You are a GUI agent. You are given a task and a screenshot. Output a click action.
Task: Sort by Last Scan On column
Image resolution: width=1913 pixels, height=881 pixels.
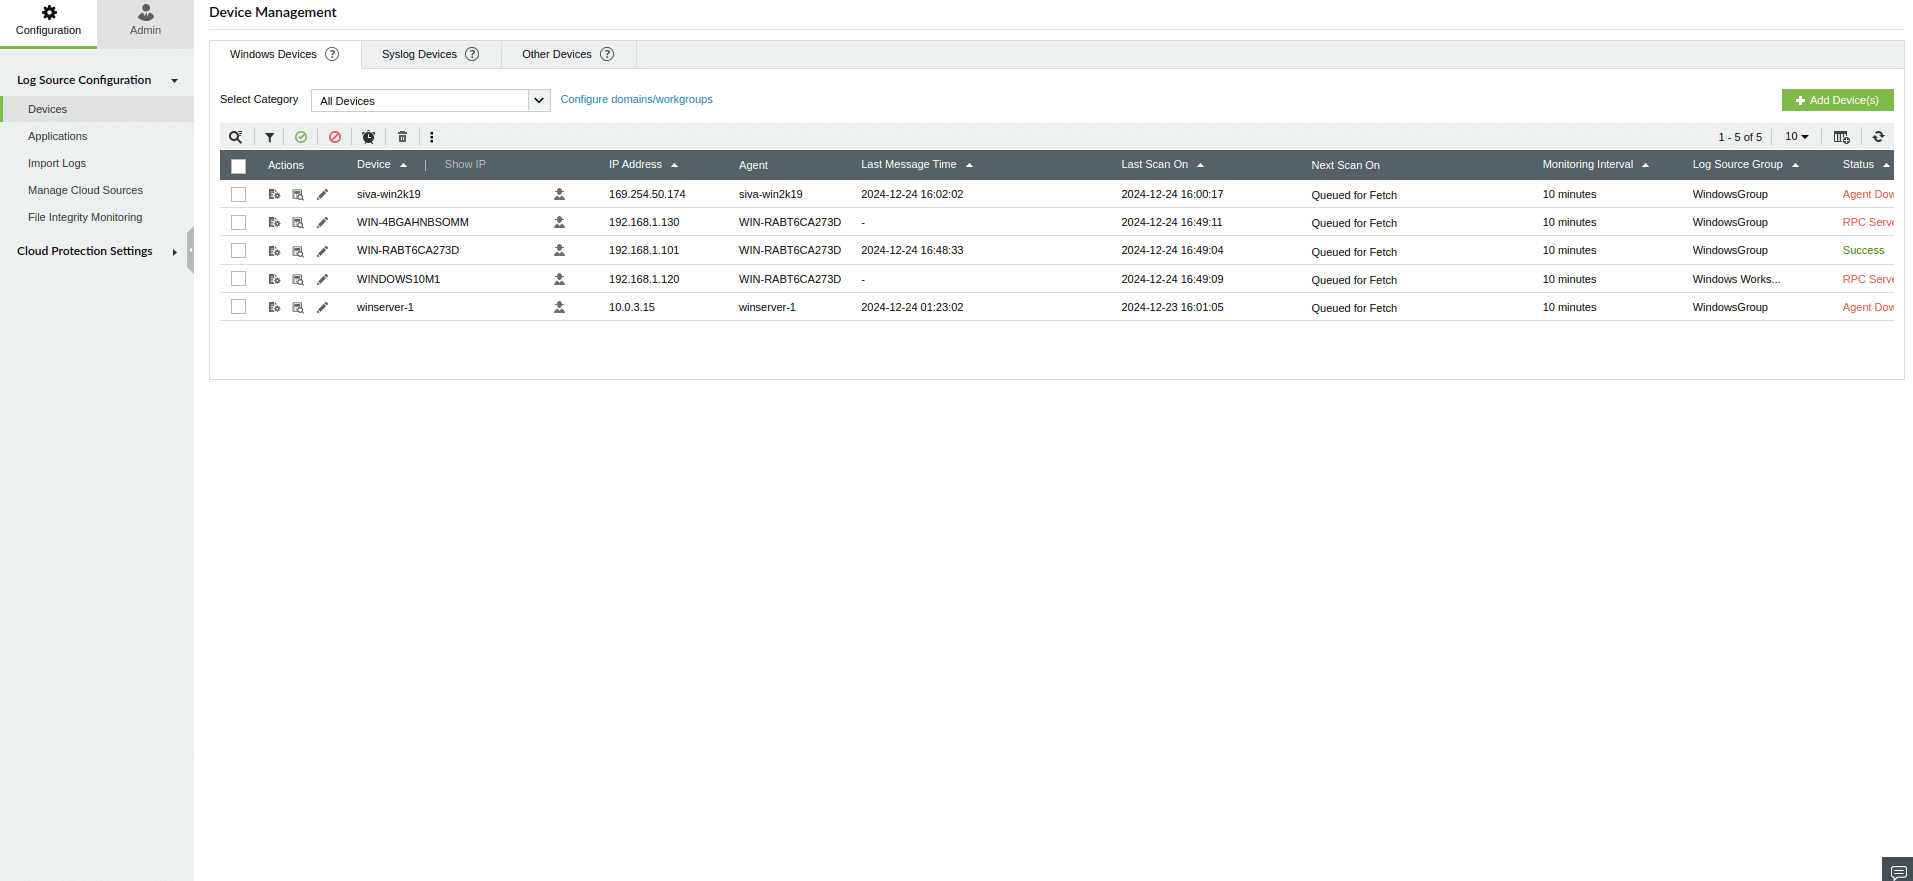coord(1162,164)
